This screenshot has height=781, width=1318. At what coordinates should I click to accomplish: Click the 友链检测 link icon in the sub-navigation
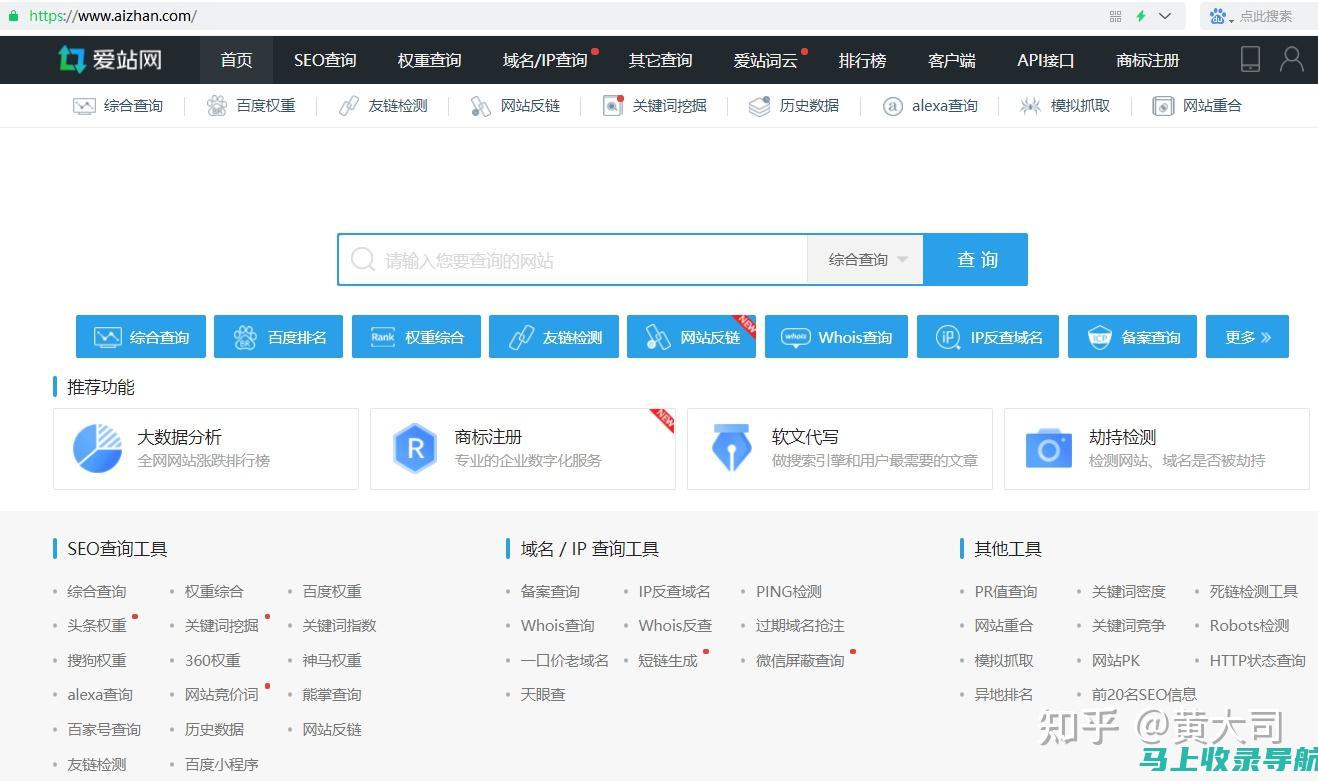(348, 106)
